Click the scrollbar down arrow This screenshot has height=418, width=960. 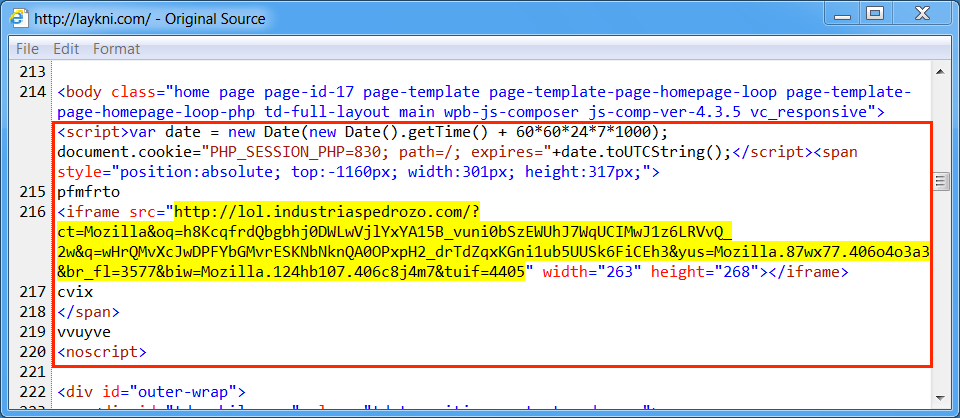[940, 400]
